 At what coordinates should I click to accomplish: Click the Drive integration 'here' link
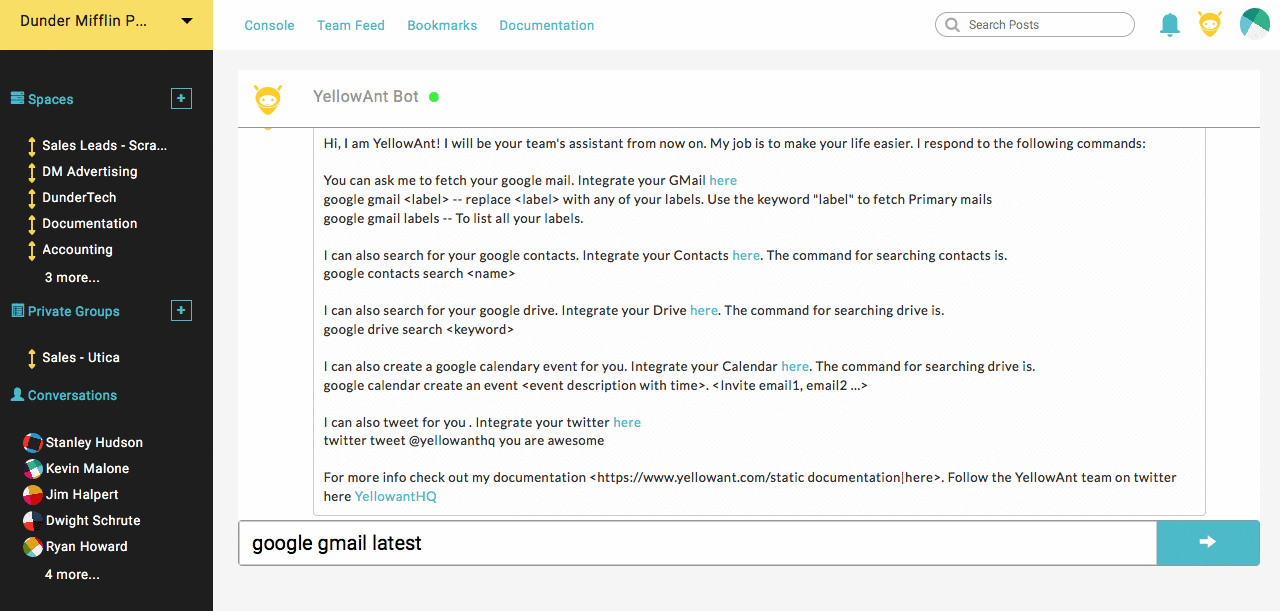pos(704,310)
